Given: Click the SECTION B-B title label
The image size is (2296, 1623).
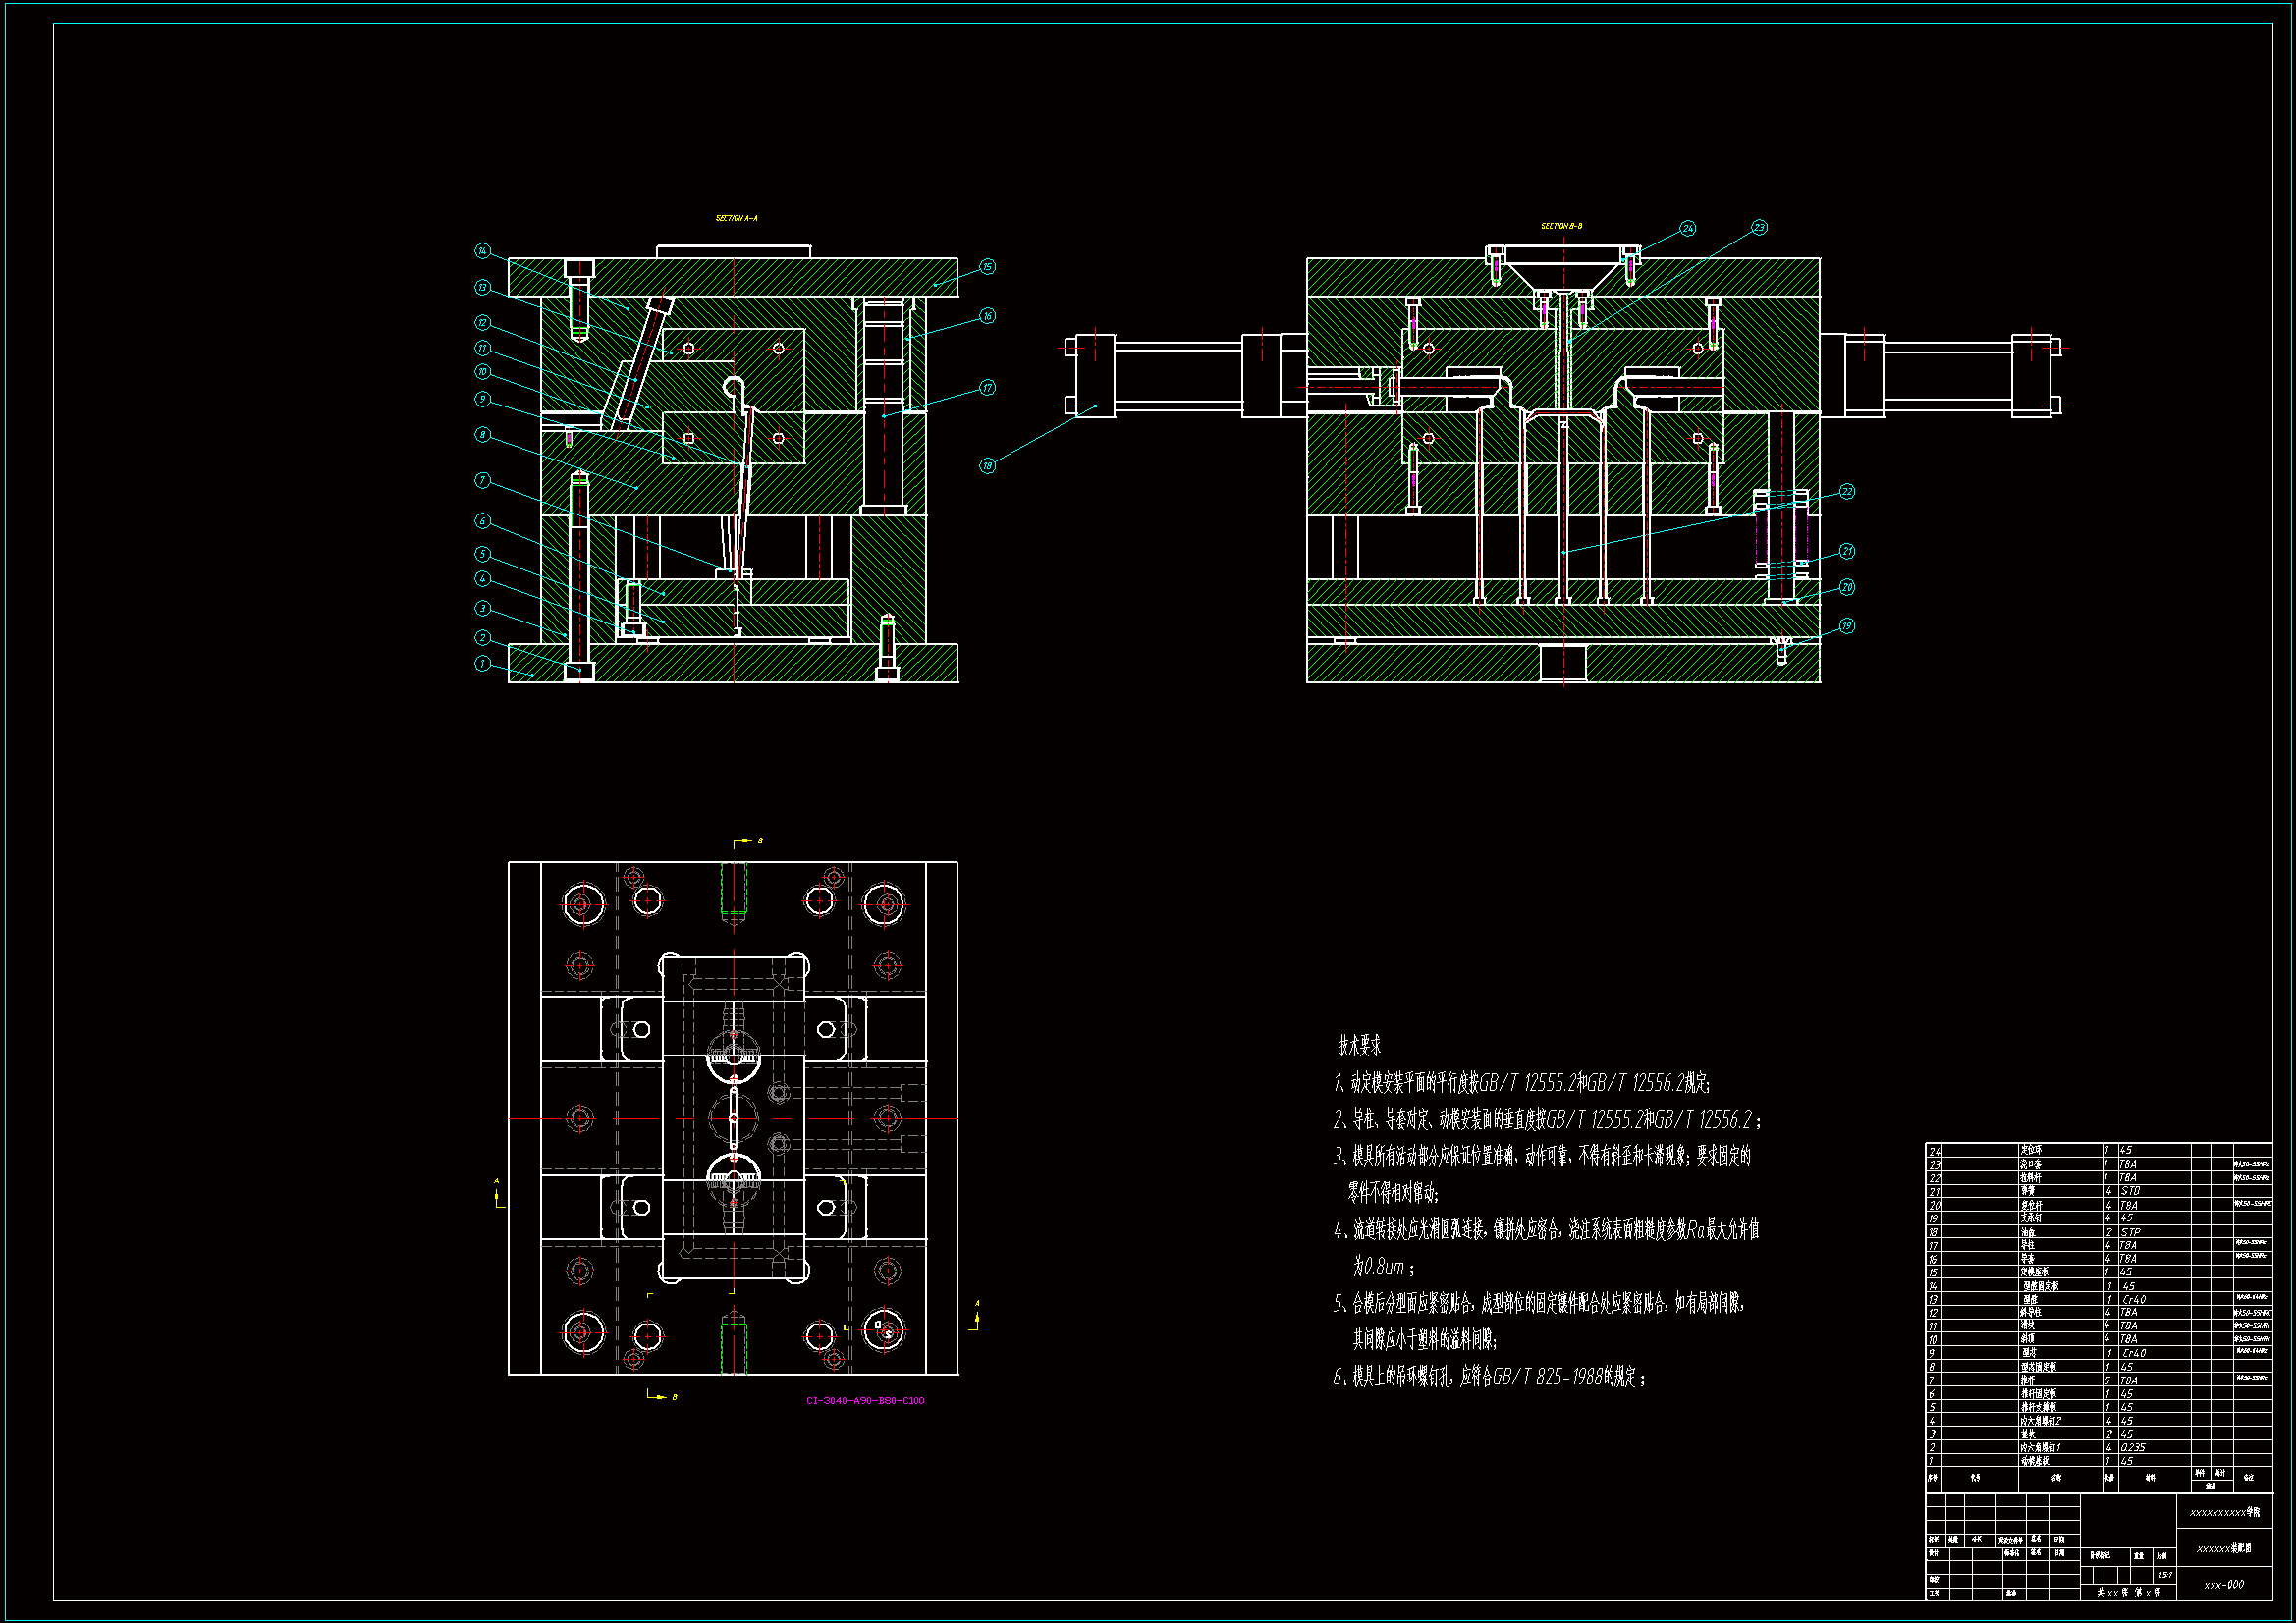Looking at the screenshot, I should tap(1561, 226).
